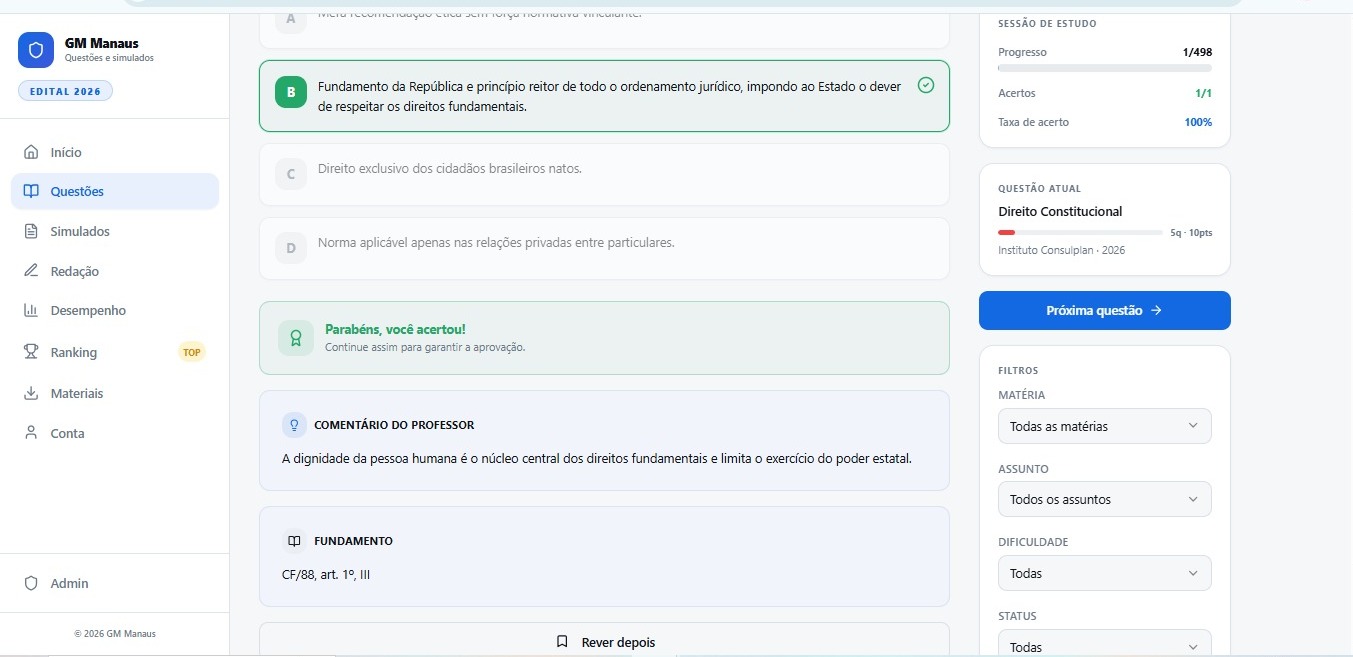Click the Questões book icon
This screenshot has height=657, width=1353.
(x=31, y=191)
